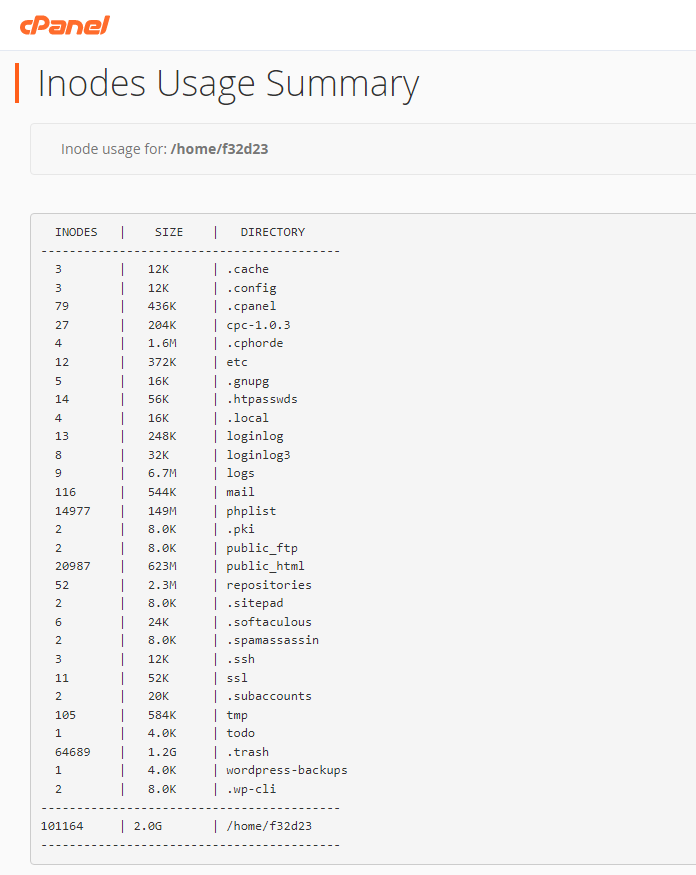The width and height of the screenshot is (696, 875).
Task: Select the cpc-1.0.3 directory name
Action: point(258,325)
